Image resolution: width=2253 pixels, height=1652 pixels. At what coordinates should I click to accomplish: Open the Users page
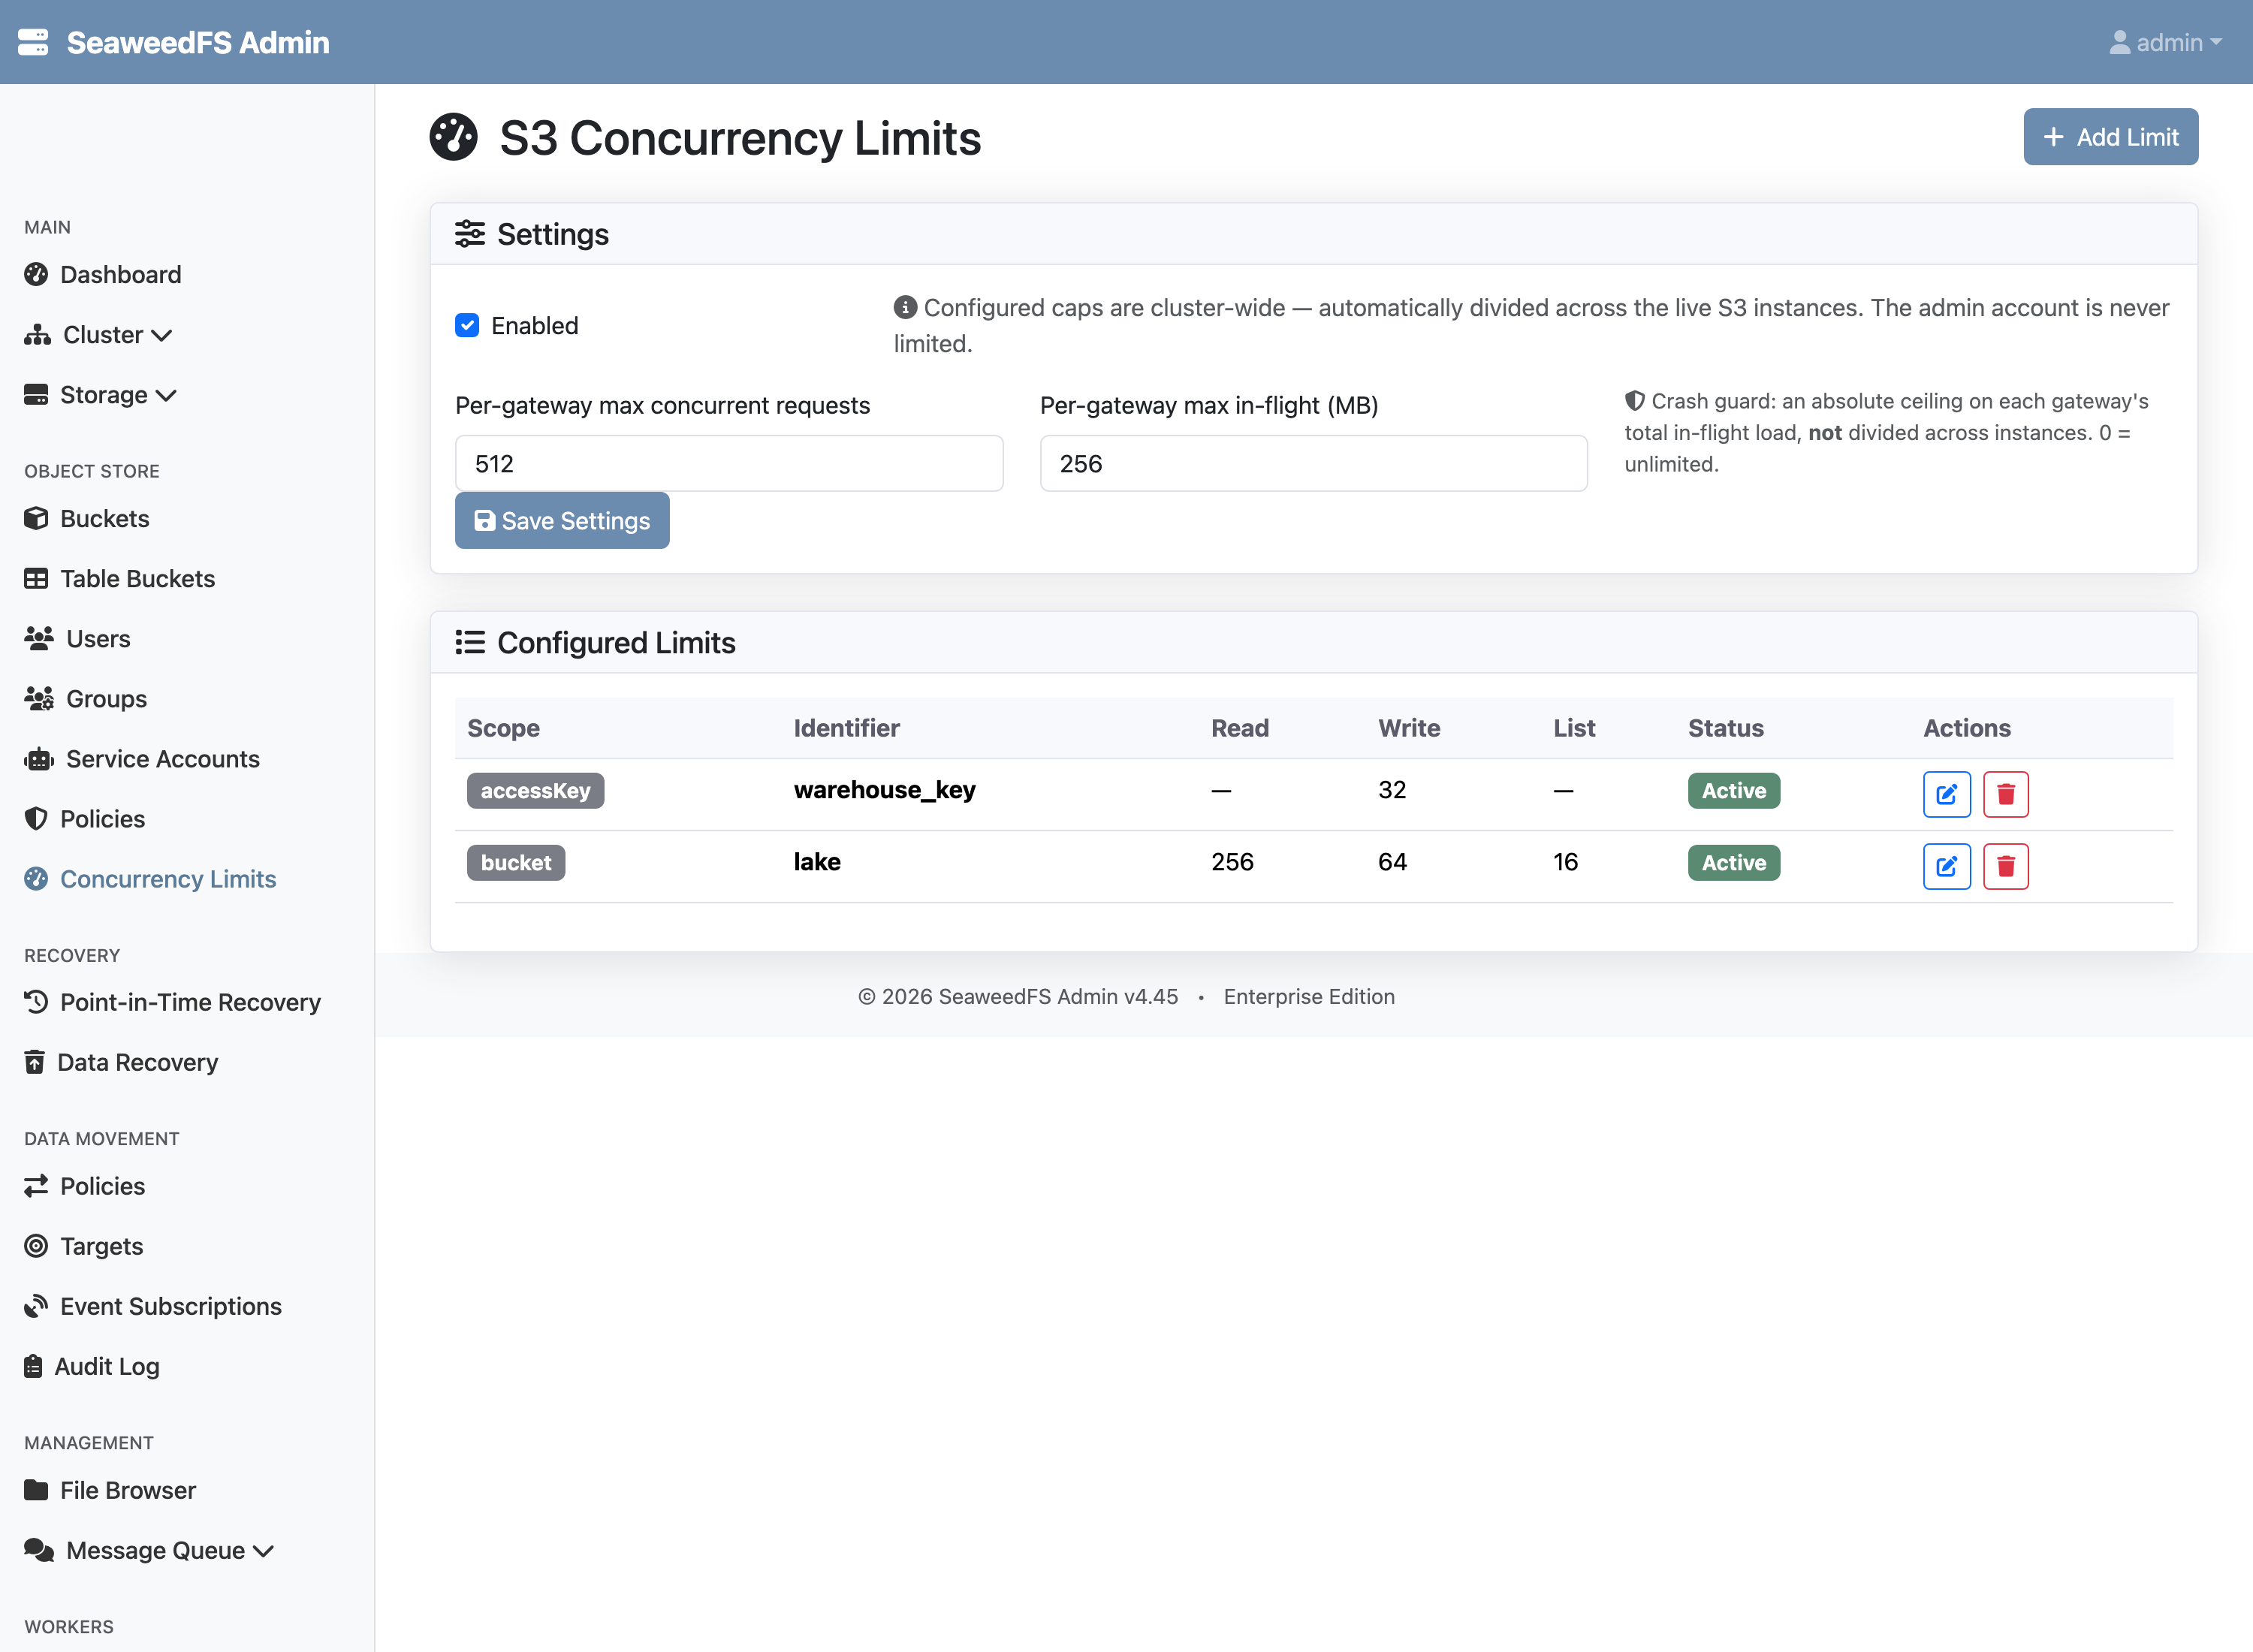[x=98, y=638]
